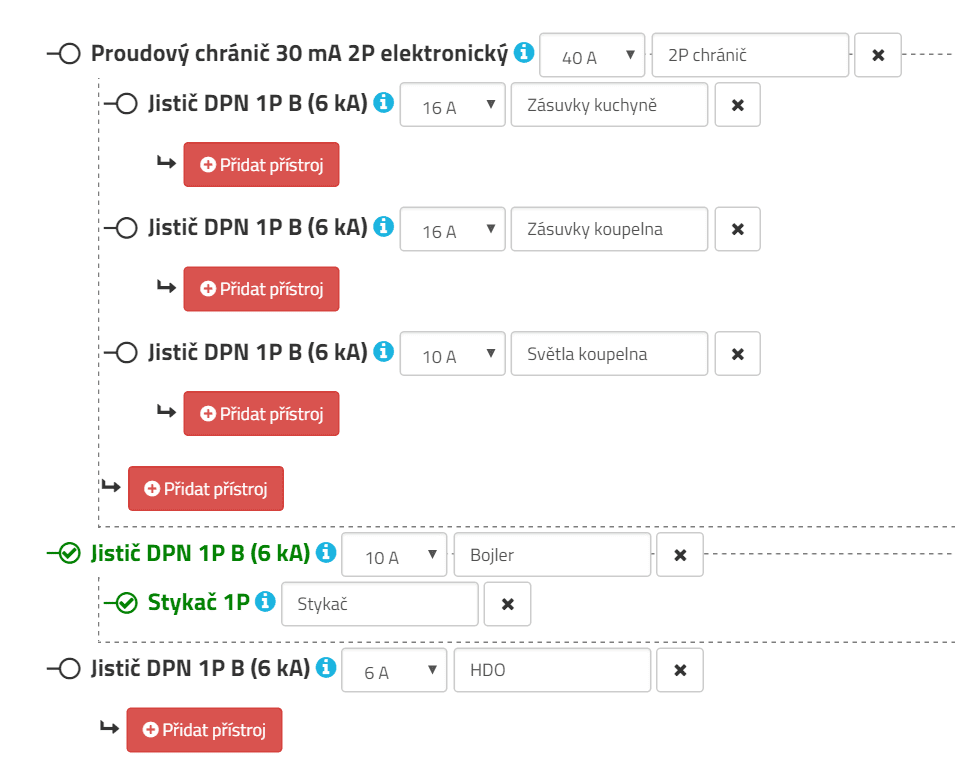The height and width of the screenshot is (774, 955).
Task: Open the 40 A current dropdown
Action: click(593, 56)
